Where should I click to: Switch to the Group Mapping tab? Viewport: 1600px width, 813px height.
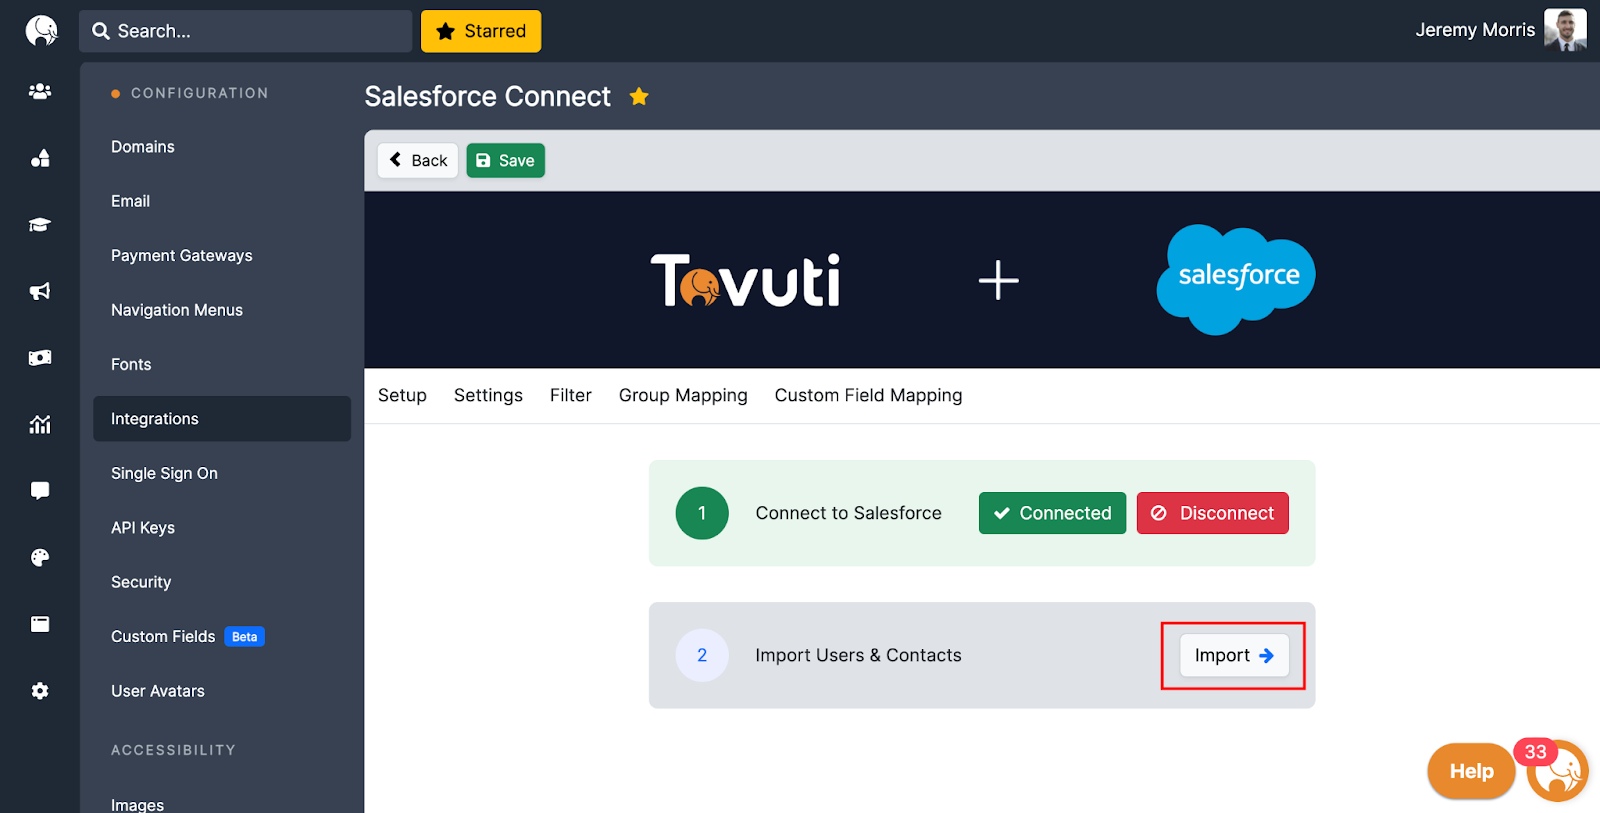click(683, 395)
